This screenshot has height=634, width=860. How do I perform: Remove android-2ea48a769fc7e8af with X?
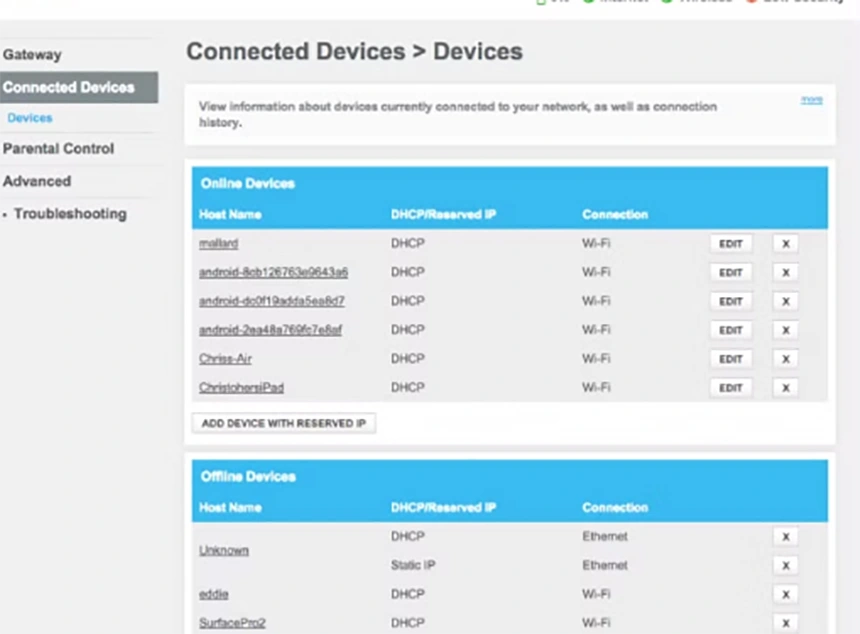click(785, 330)
